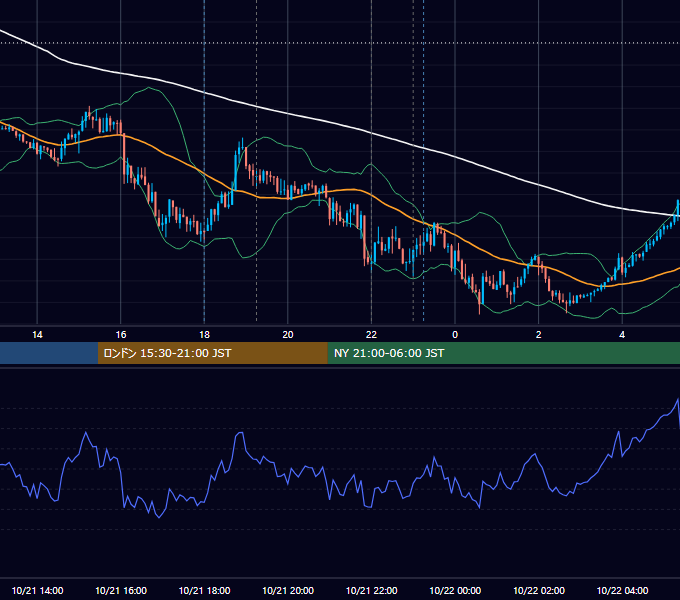Click the 22 hour label on price chart axis

371,335
